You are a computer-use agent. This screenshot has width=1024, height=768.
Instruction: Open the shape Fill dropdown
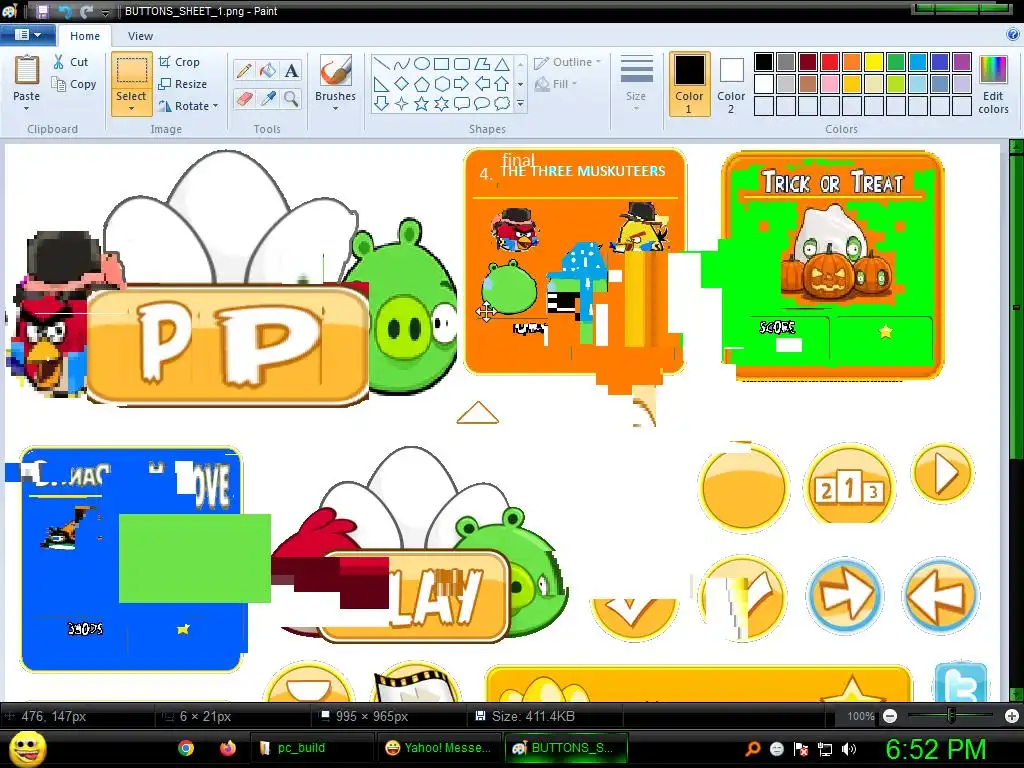point(556,84)
